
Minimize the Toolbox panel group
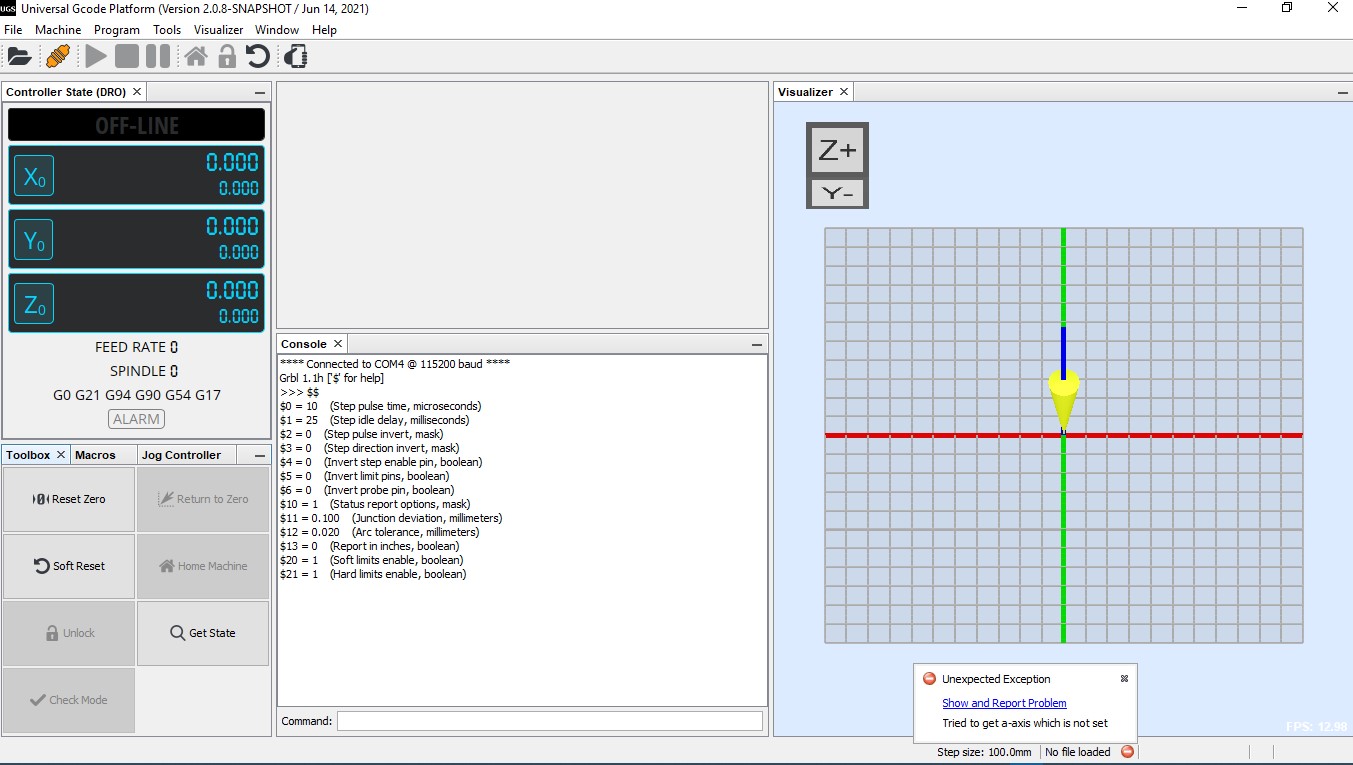[260, 455]
